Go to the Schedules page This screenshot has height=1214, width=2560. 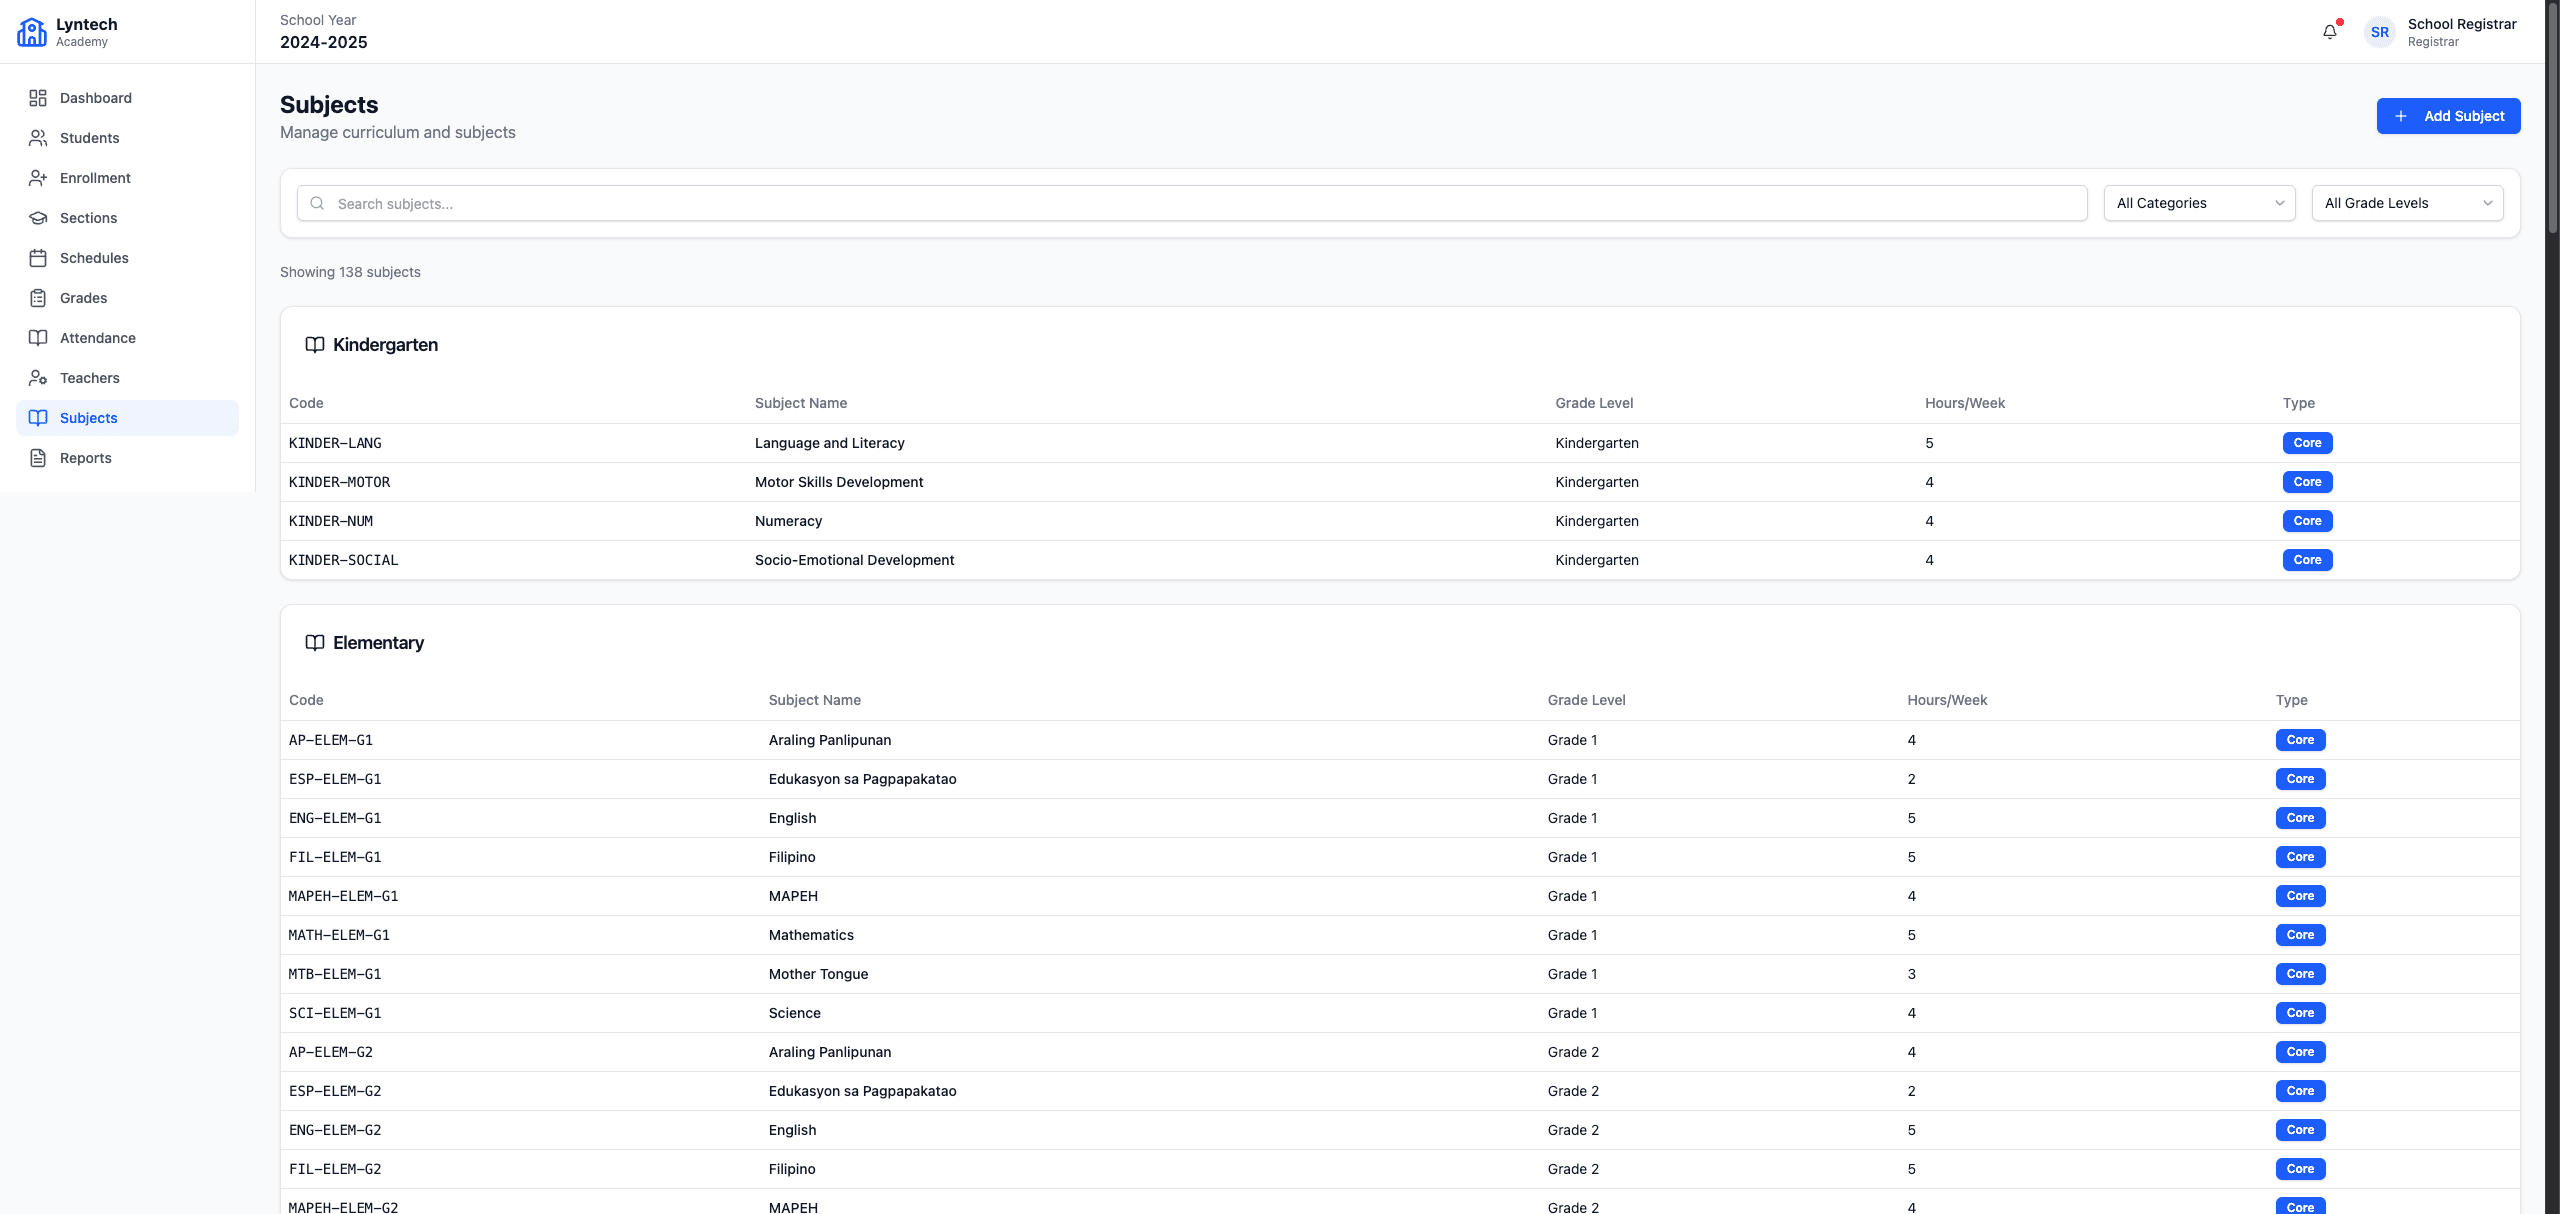(x=127, y=258)
